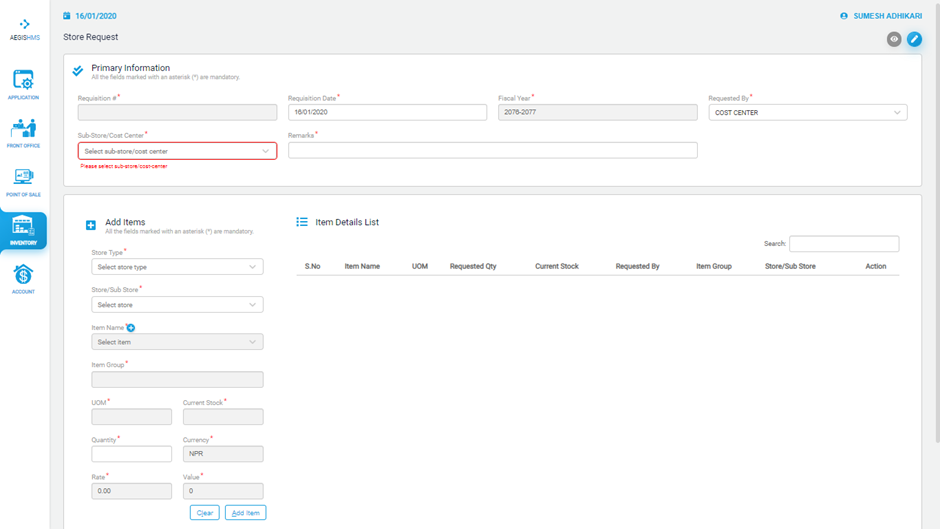Click the Action column header
The image size is (940, 529).
875,266
